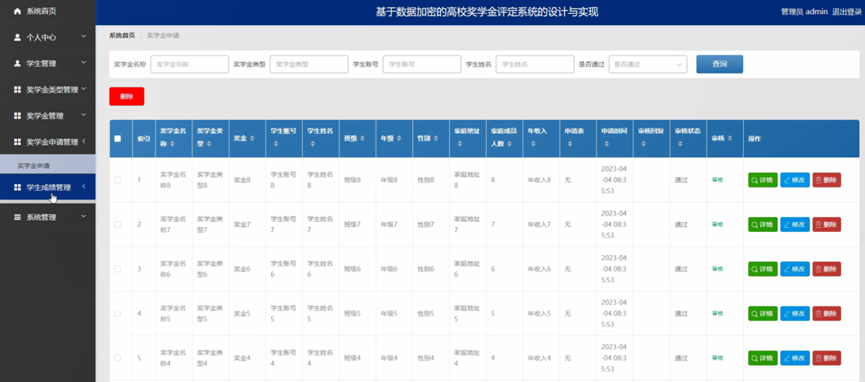
Task: Click 审核 link in row 5
Action: tap(717, 358)
